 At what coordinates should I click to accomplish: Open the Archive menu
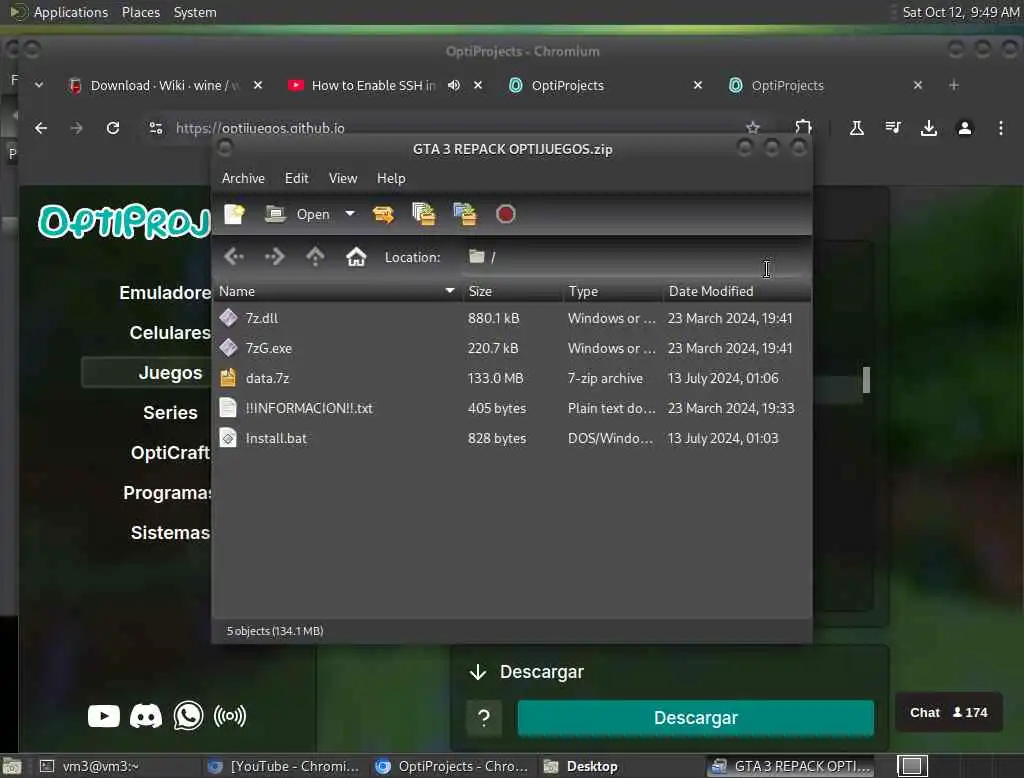point(243,178)
